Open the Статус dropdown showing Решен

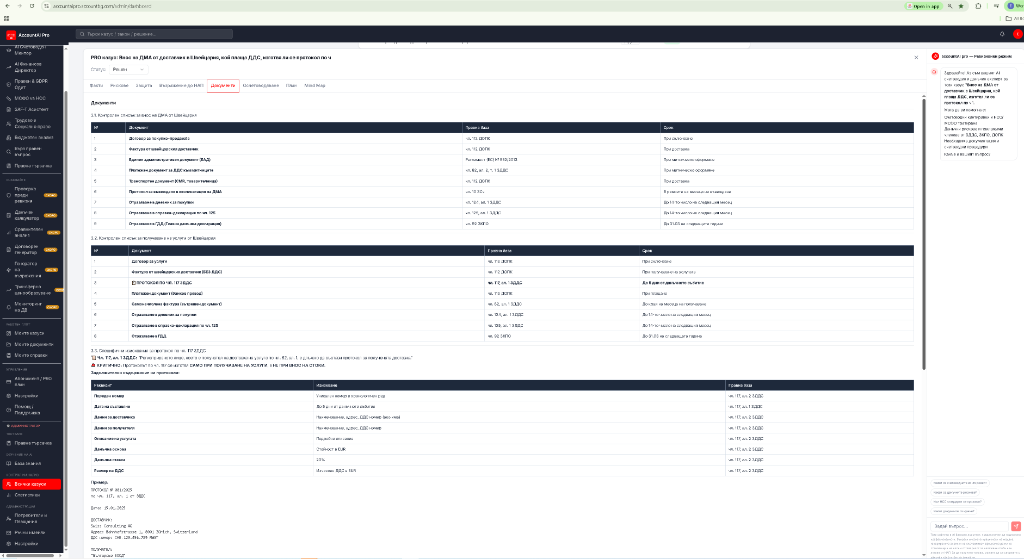tap(128, 69)
